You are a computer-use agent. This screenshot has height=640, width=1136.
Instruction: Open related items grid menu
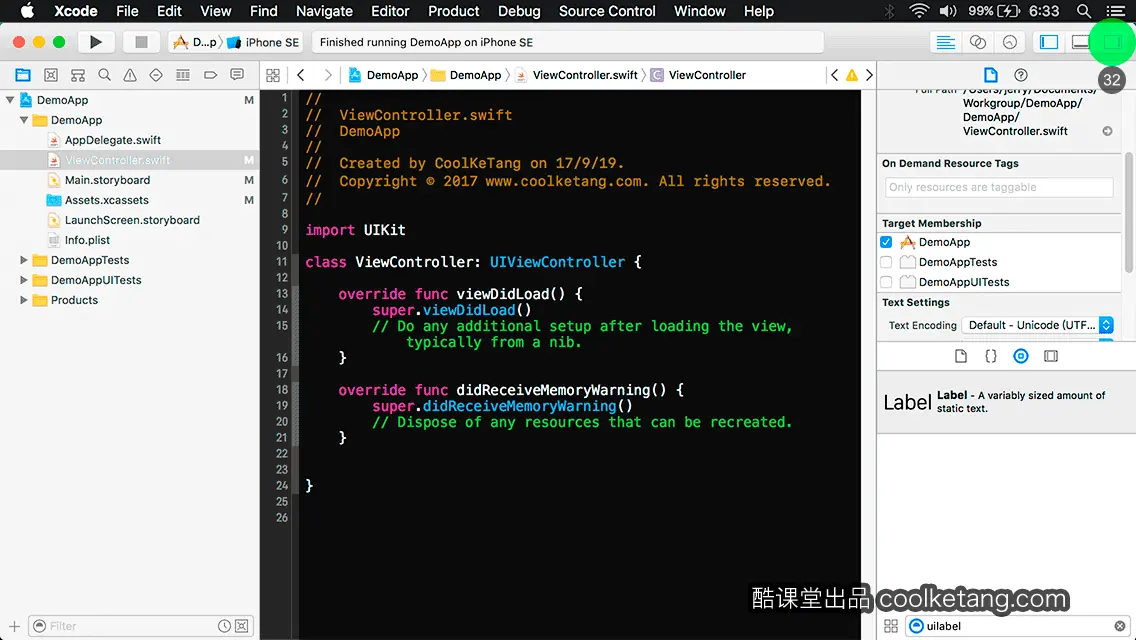pyautogui.click(x=273, y=75)
